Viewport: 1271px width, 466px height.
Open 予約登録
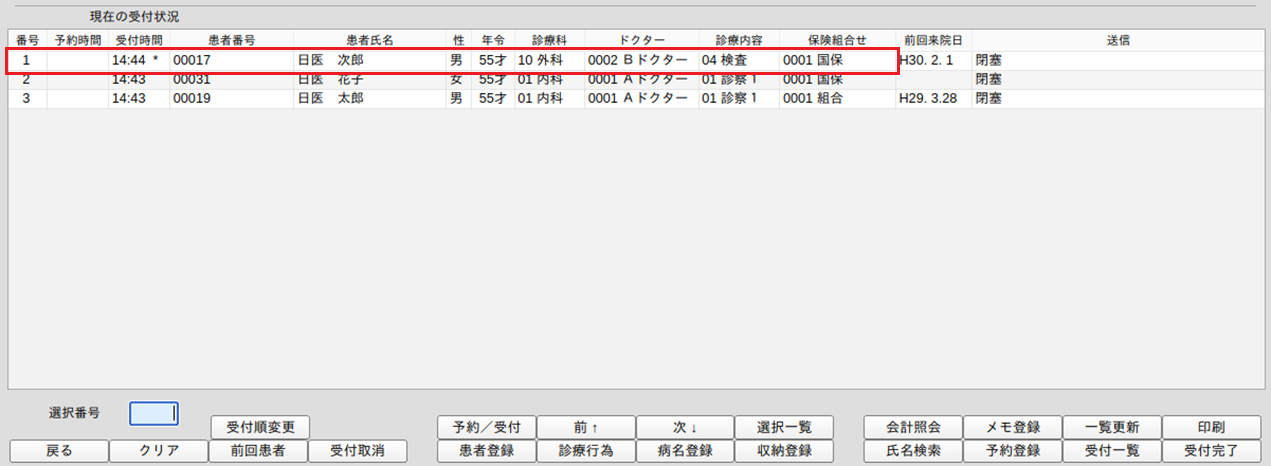coord(1012,451)
